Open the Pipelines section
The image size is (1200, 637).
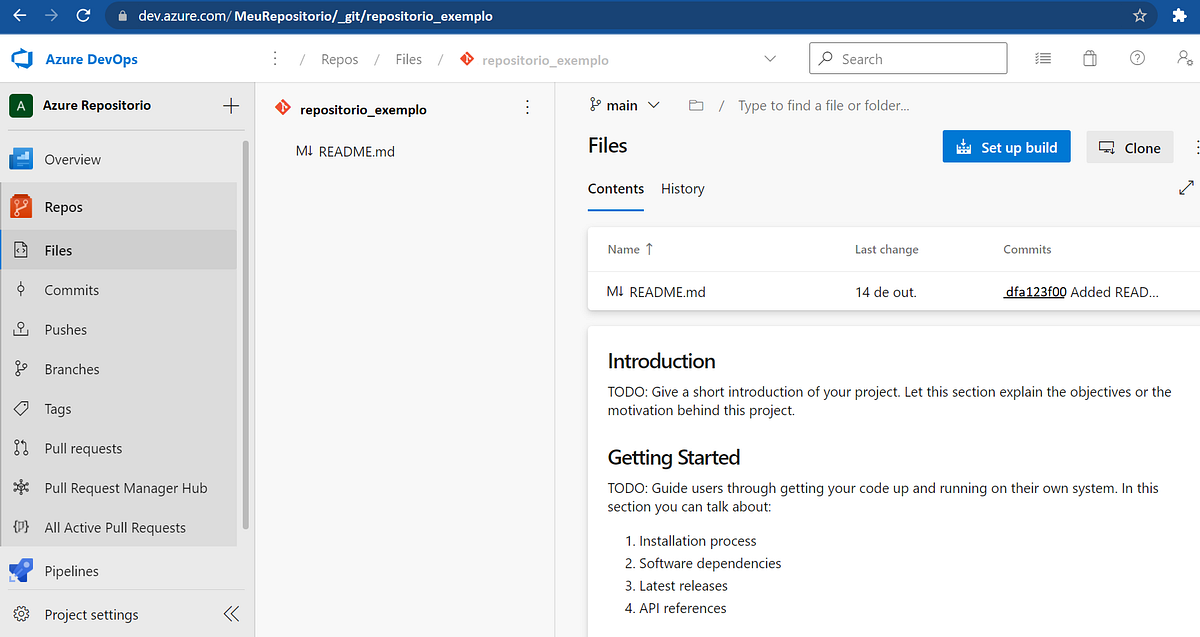click(x=70, y=570)
